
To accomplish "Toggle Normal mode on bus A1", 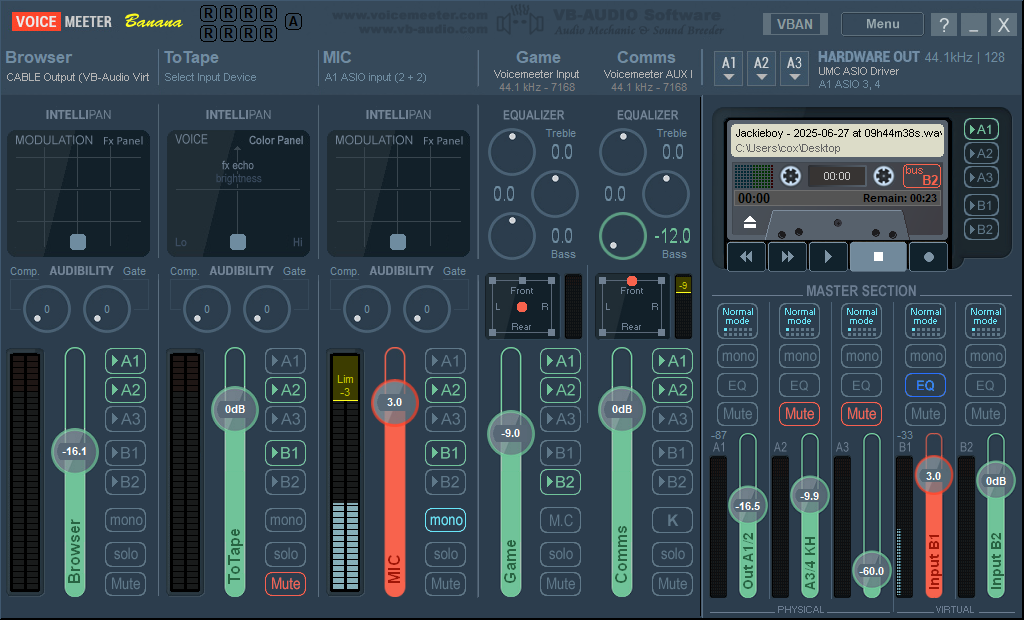I will click(737, 320).
